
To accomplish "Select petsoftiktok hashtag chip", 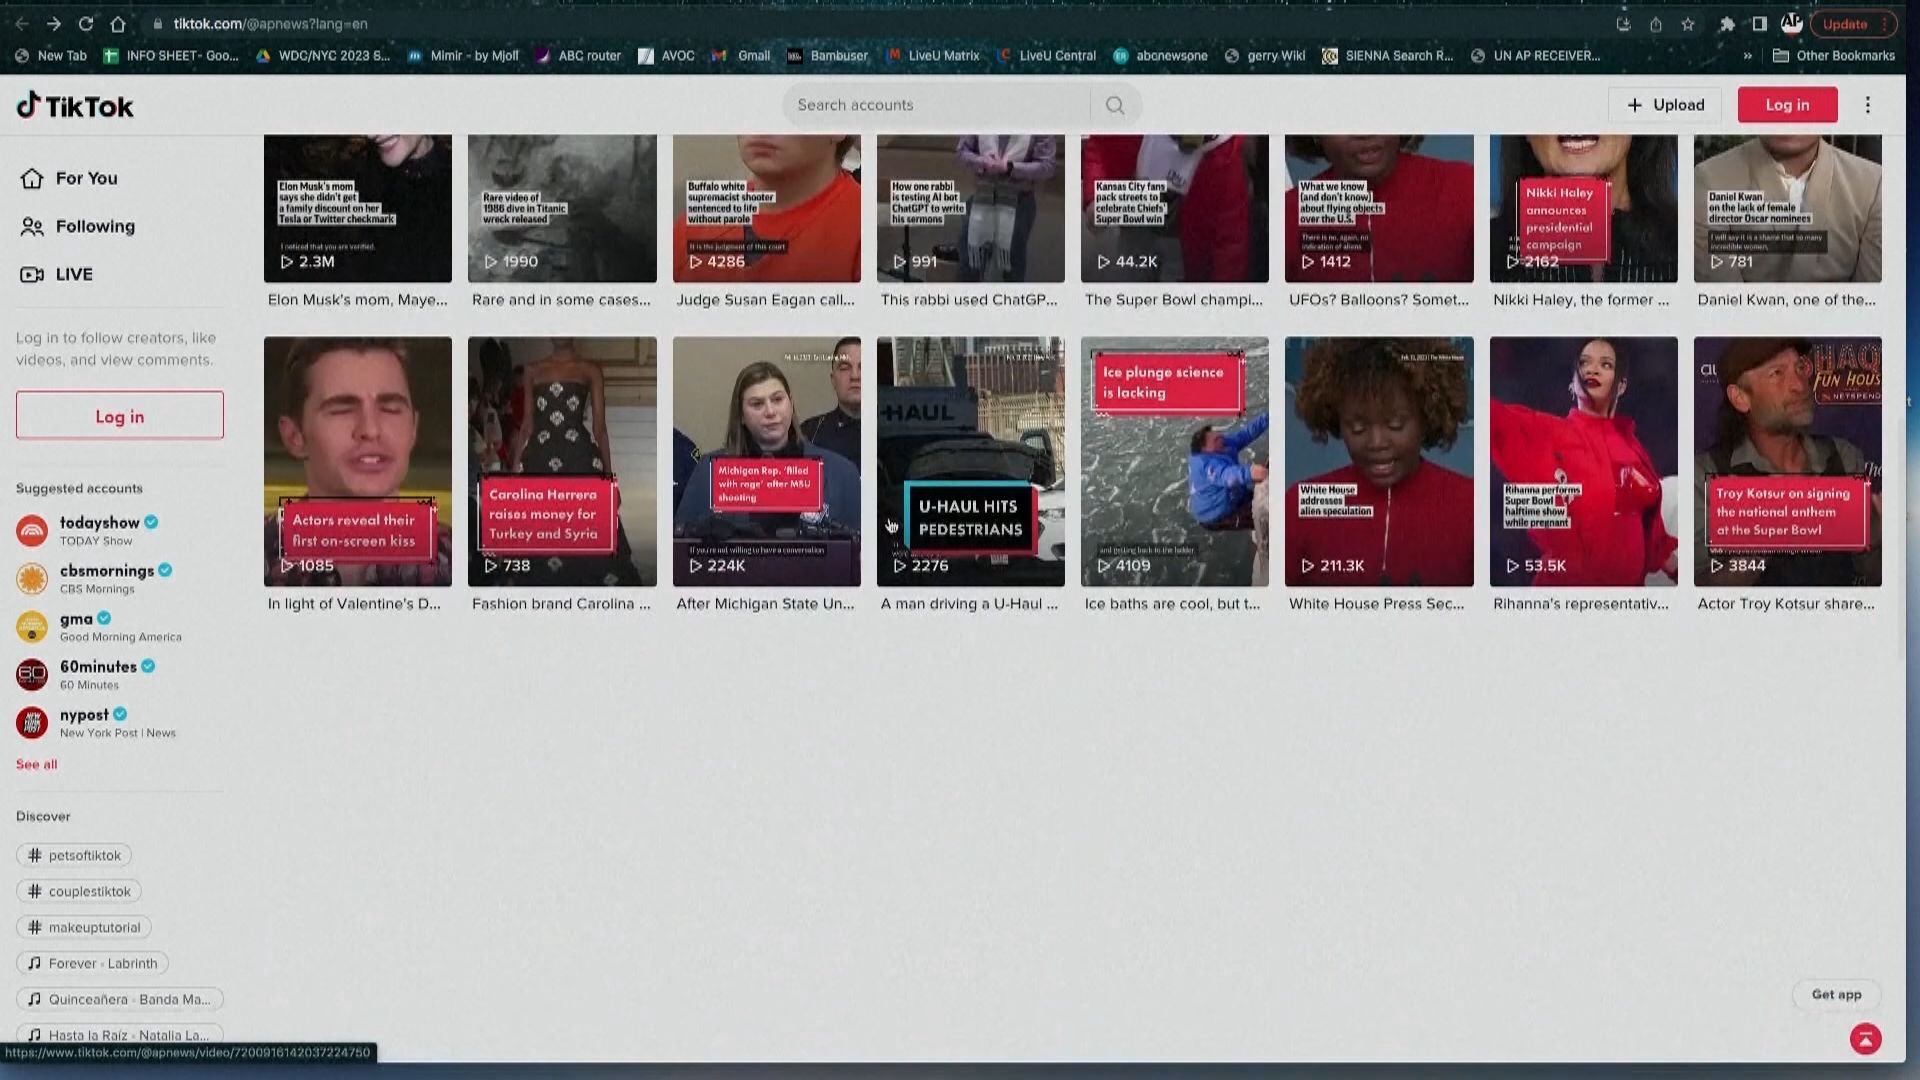I will coord(74,855).
